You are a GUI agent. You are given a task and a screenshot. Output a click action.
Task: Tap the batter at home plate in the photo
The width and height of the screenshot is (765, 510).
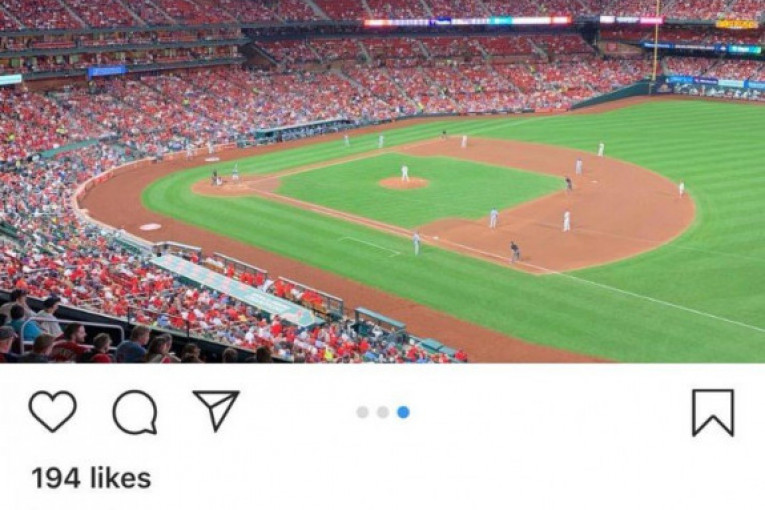pos(235,172)
